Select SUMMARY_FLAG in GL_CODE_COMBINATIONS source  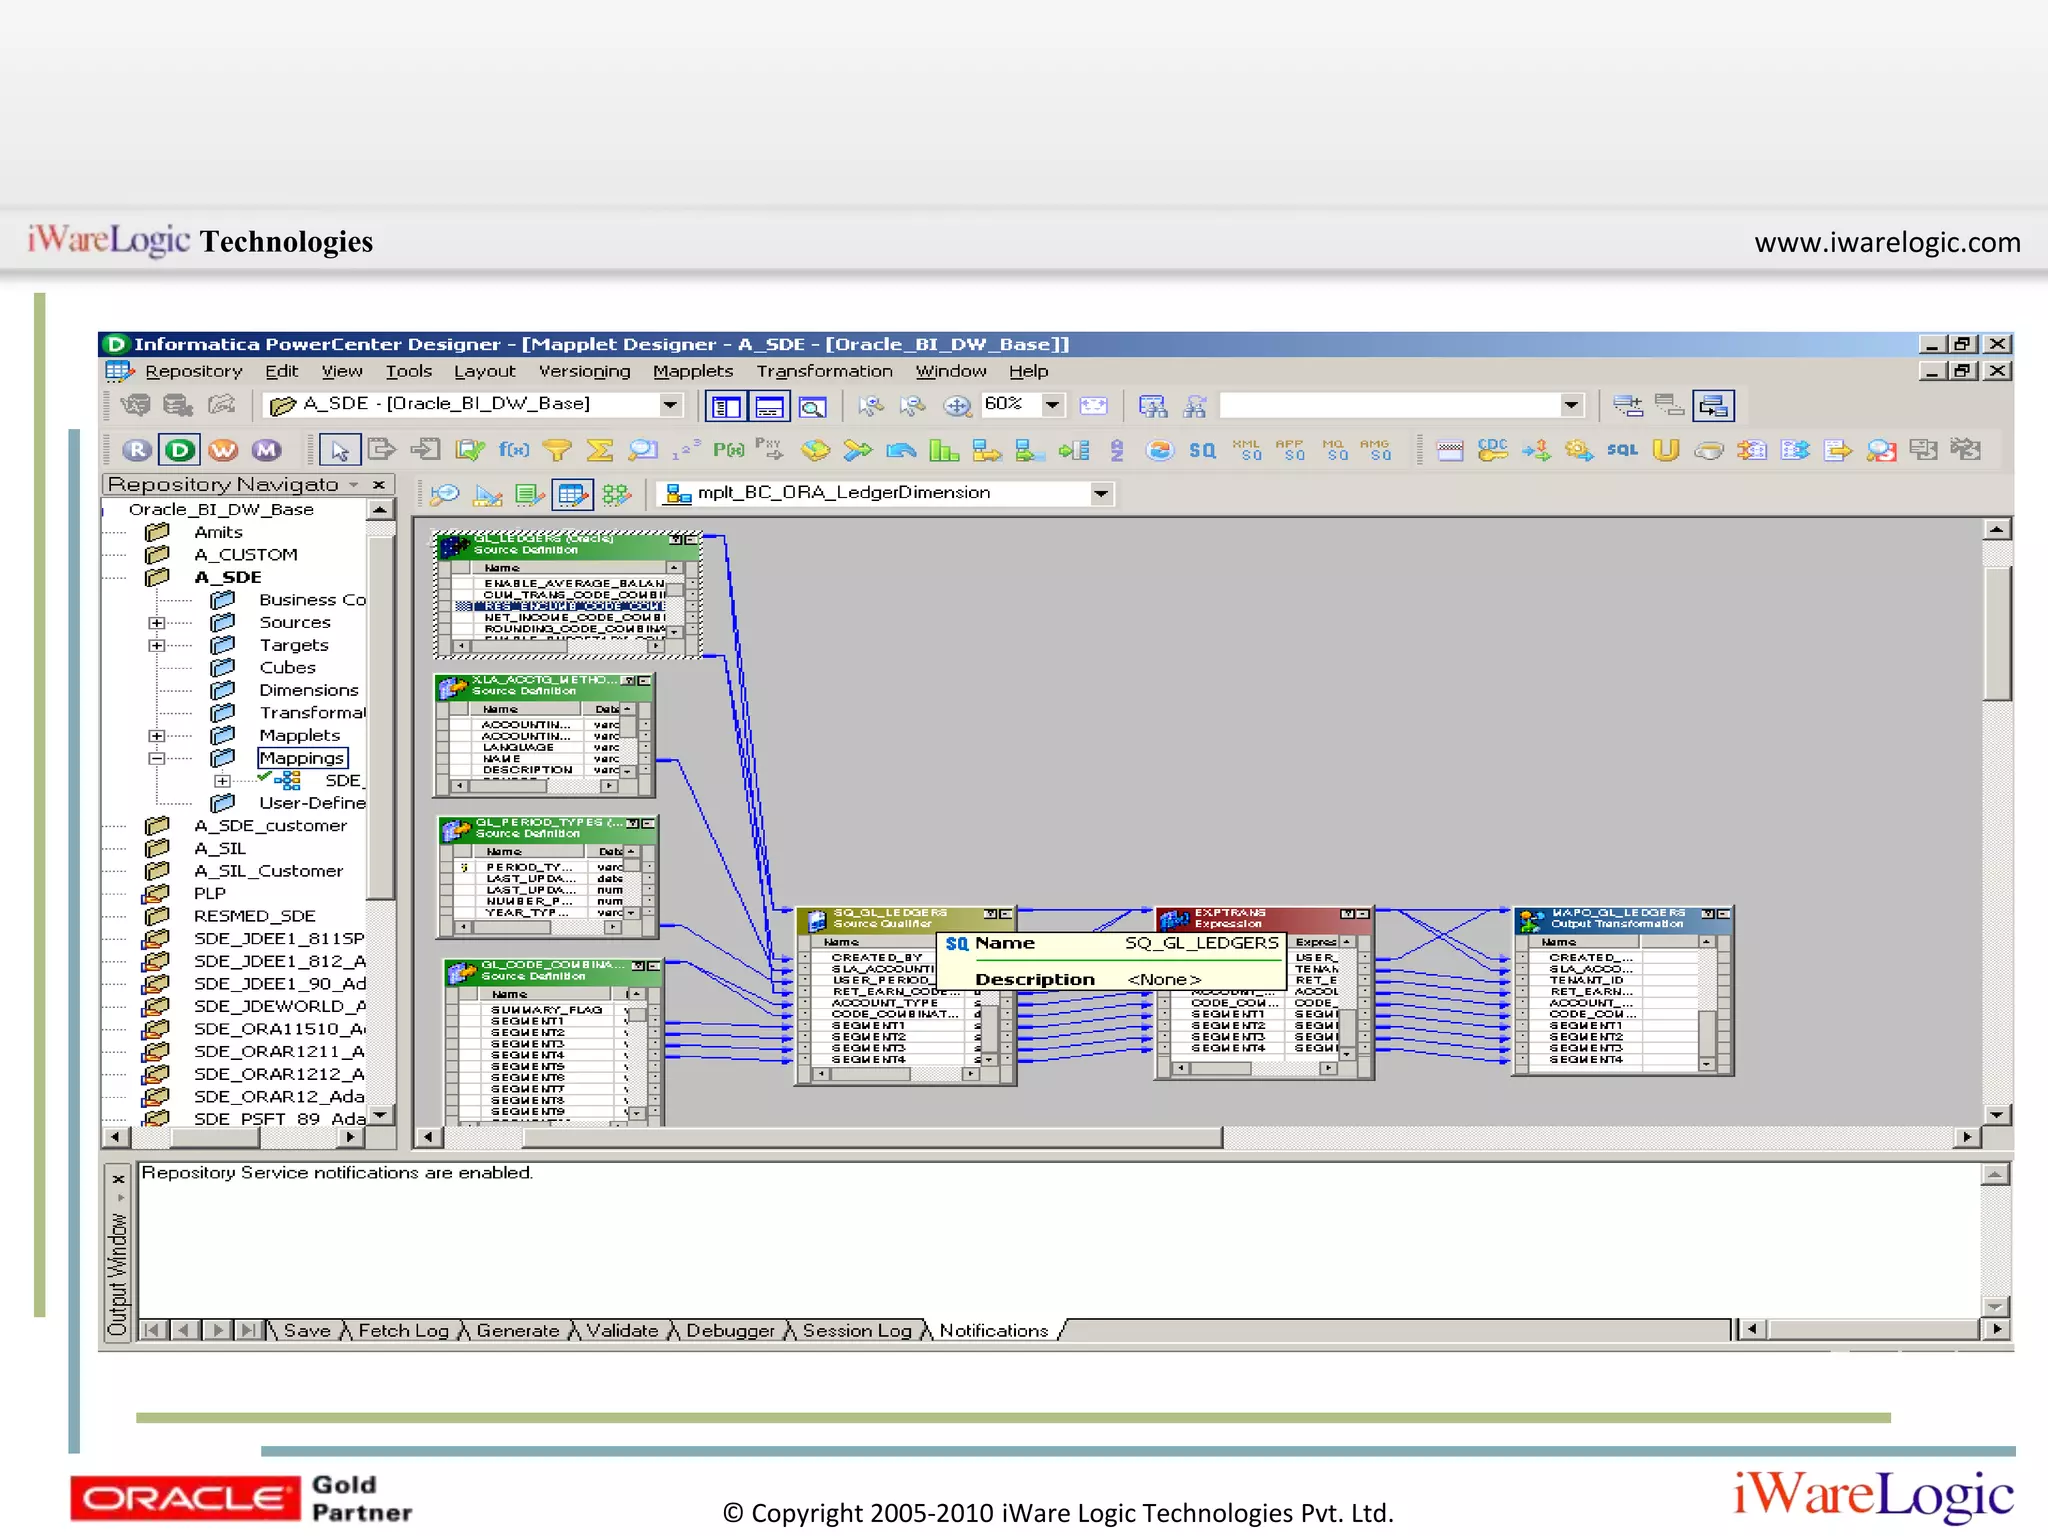click(549, 1010)
